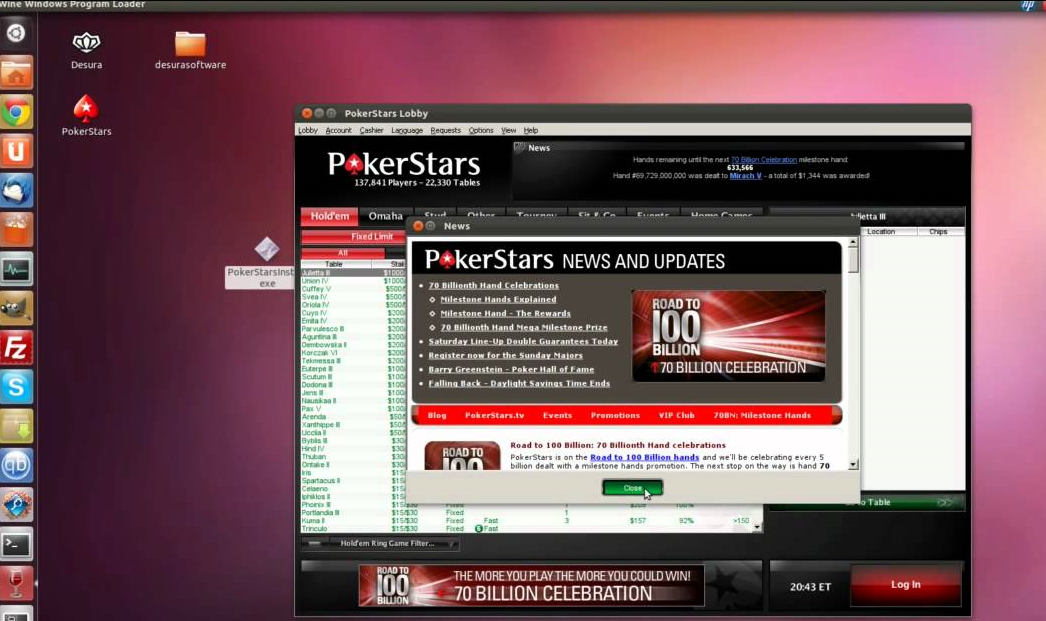The height and width of the screenshot is (621, 1046).
Task: Click the magnifier dock icon above Terminal
Action: click(16, 505)
